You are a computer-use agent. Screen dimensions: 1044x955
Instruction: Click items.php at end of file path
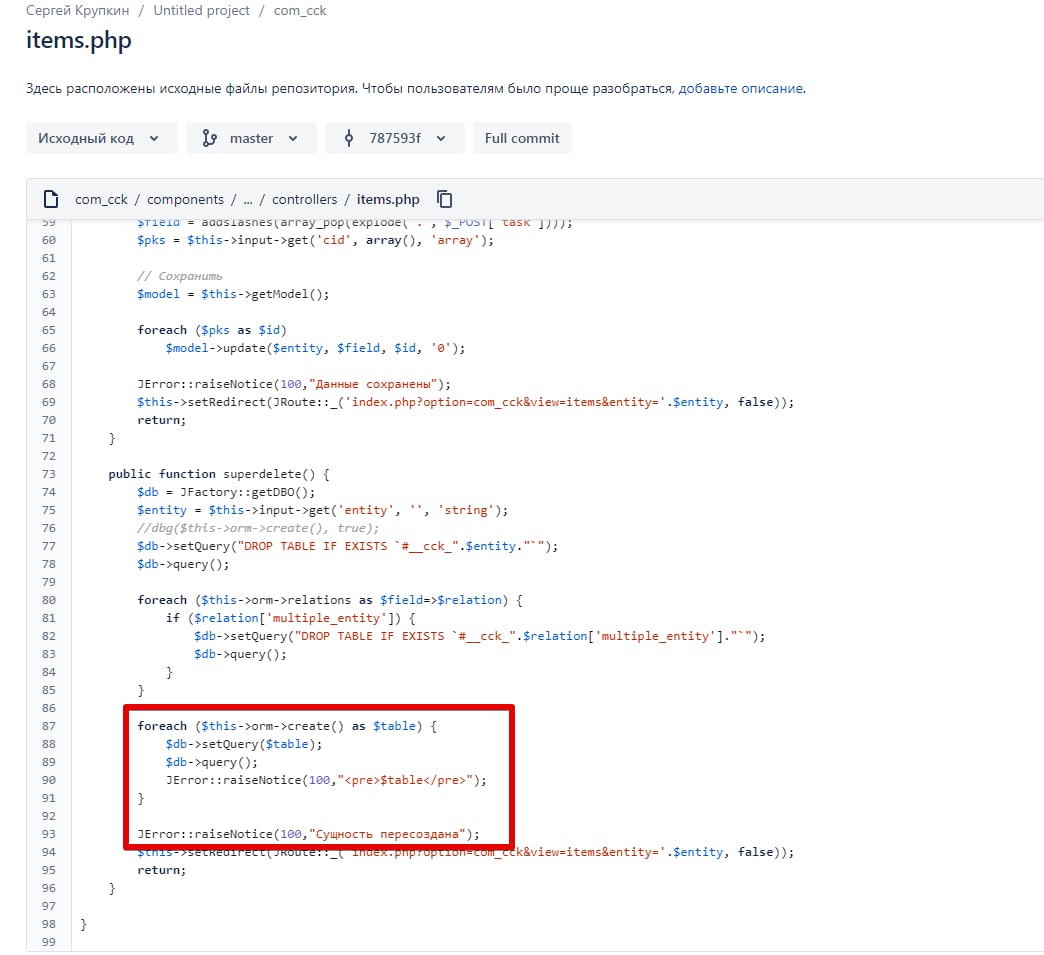[x=388, y=199]
